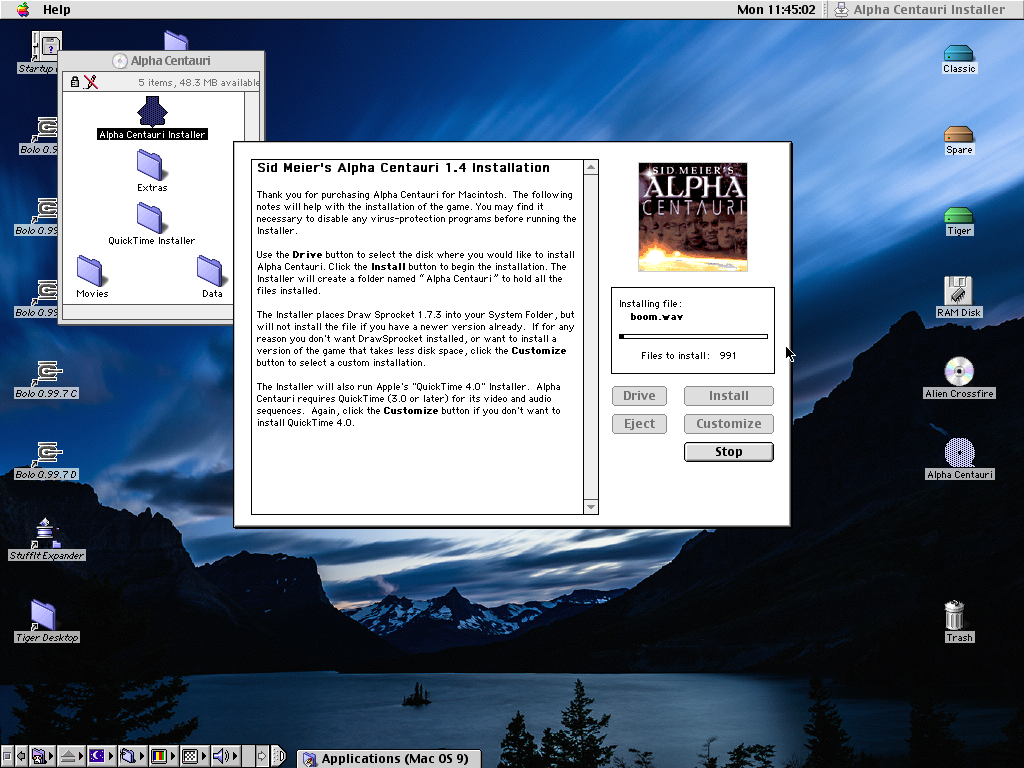Collapse the Control Strip with its left end button
This screenshot has width=1024, height=768.
click(7, 756)
